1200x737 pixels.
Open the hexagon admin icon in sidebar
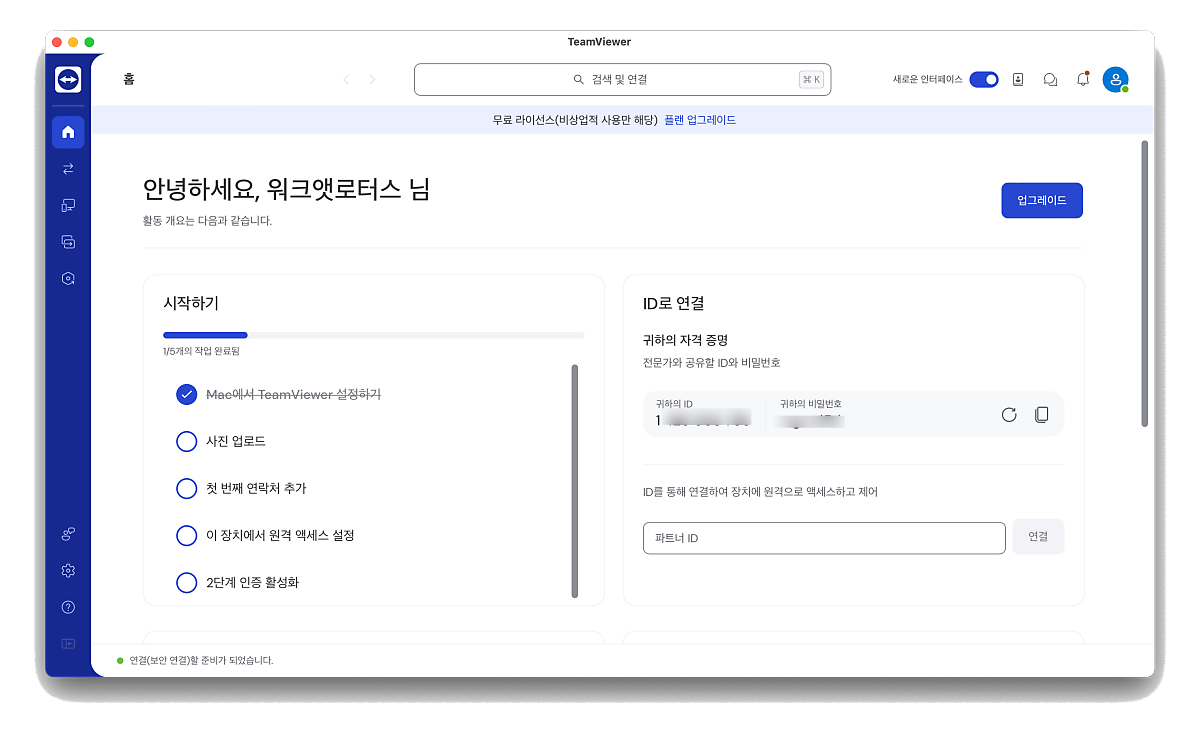coord(68,279)
